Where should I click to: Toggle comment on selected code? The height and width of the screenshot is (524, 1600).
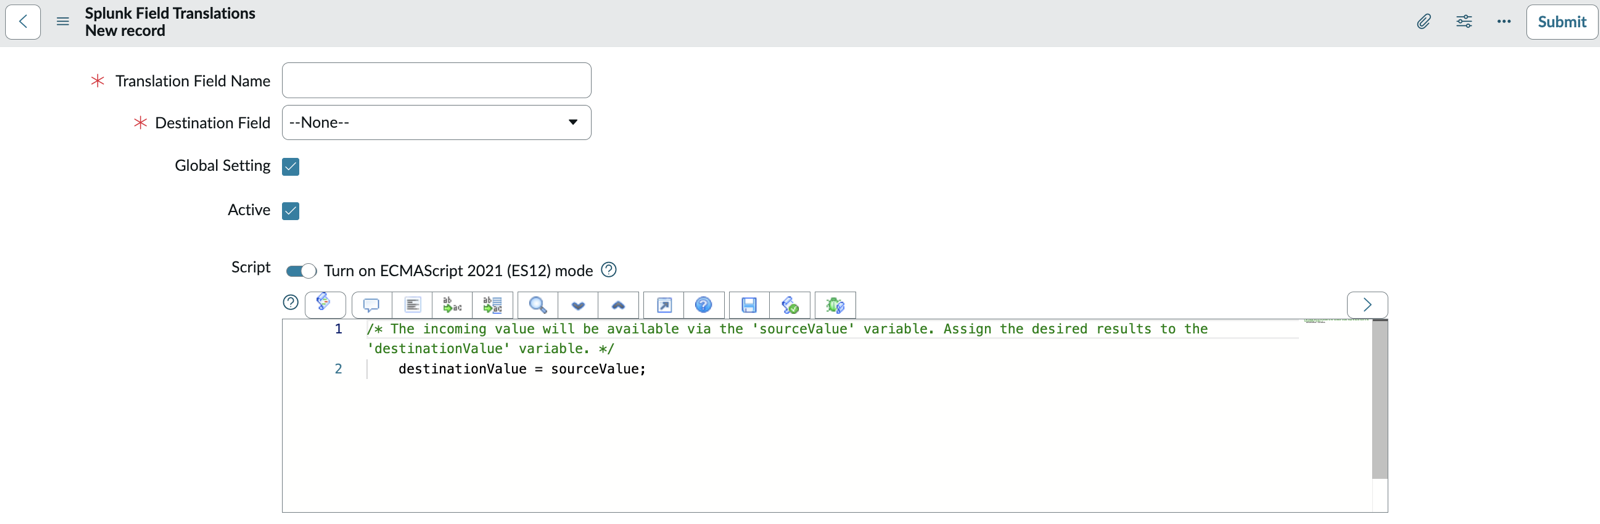(x=372, y=305)
